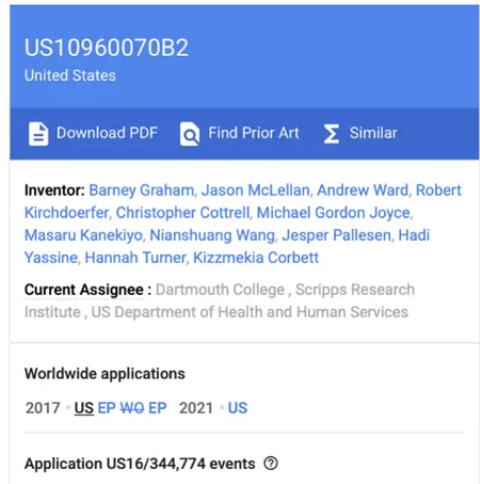Select the underlined 2017 US application

pos(84,408)
